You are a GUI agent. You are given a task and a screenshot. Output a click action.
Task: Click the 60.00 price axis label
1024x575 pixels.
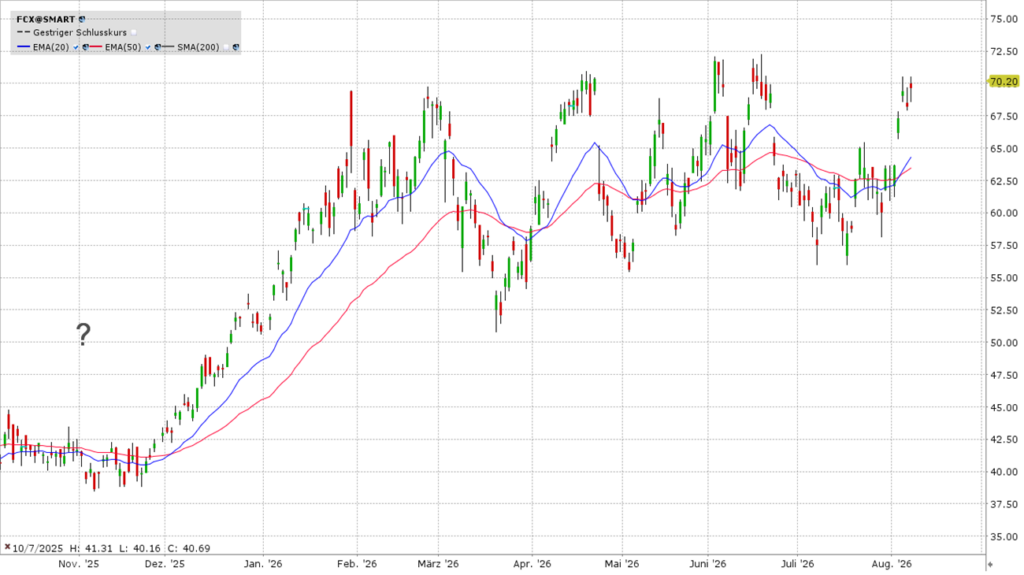pos(1004,213)
